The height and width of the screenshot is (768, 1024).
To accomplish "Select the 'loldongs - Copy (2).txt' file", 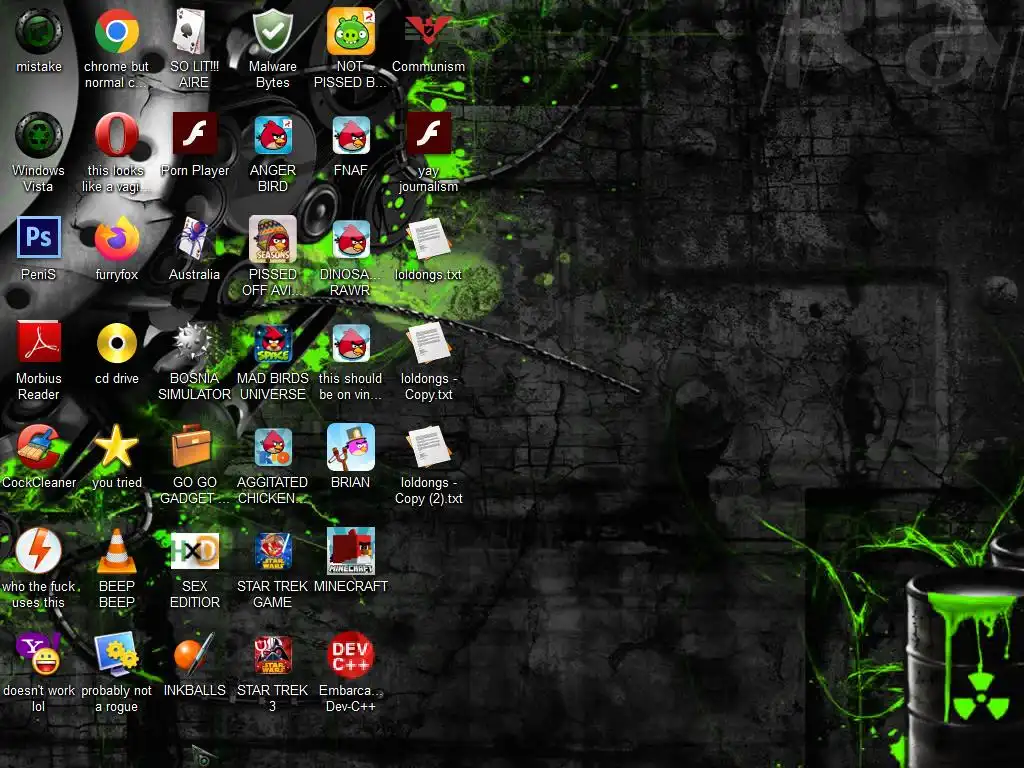I will [x=428, y=447].
